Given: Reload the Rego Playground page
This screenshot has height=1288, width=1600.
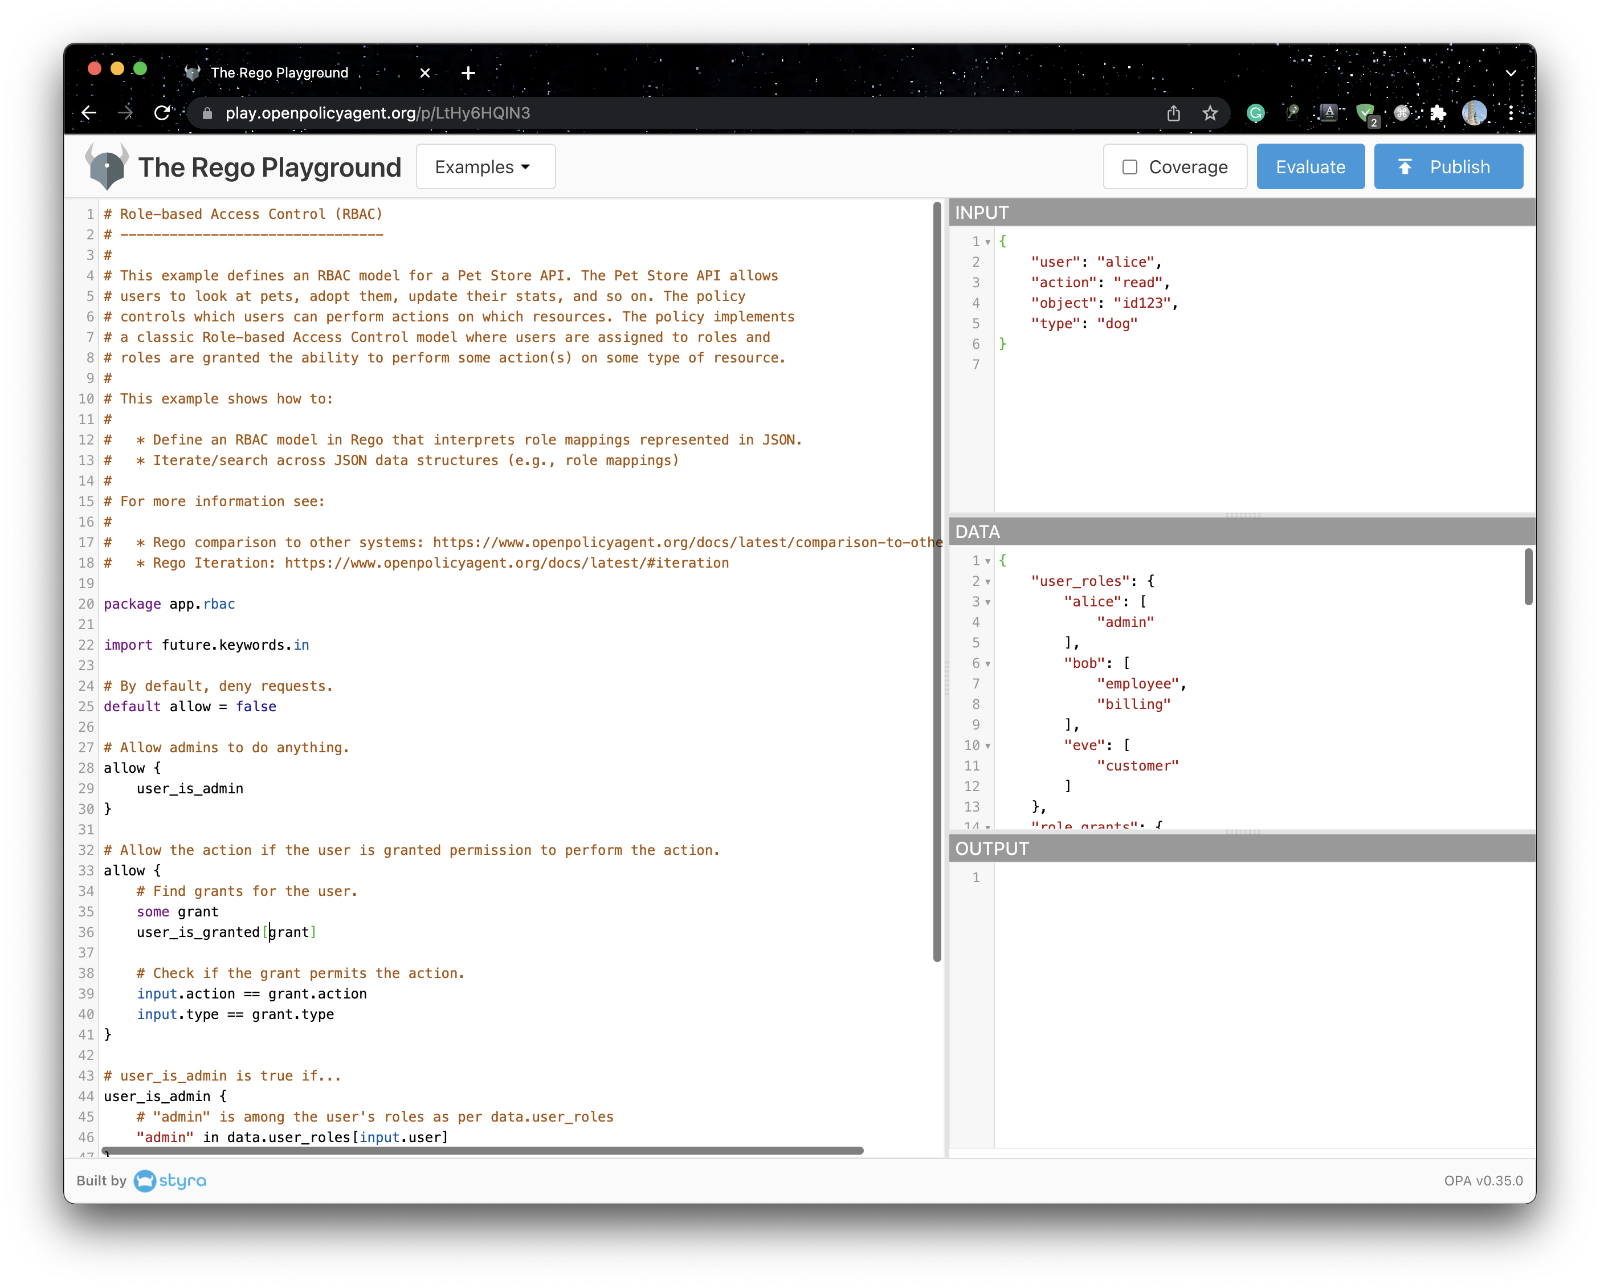Looking at the screenshot, I should pyautogui.click(x=162, y=113).
